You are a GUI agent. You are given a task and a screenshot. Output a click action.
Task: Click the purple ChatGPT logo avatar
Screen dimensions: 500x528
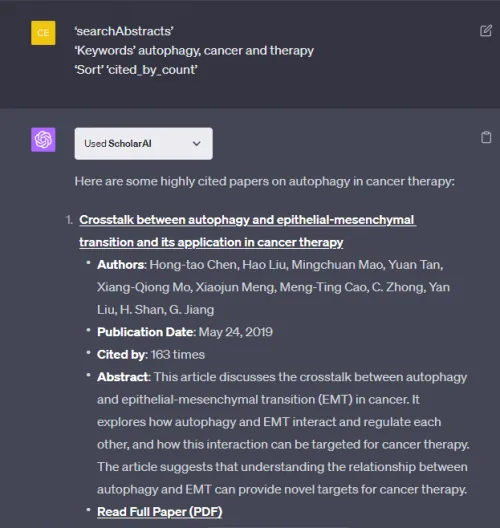43,139
